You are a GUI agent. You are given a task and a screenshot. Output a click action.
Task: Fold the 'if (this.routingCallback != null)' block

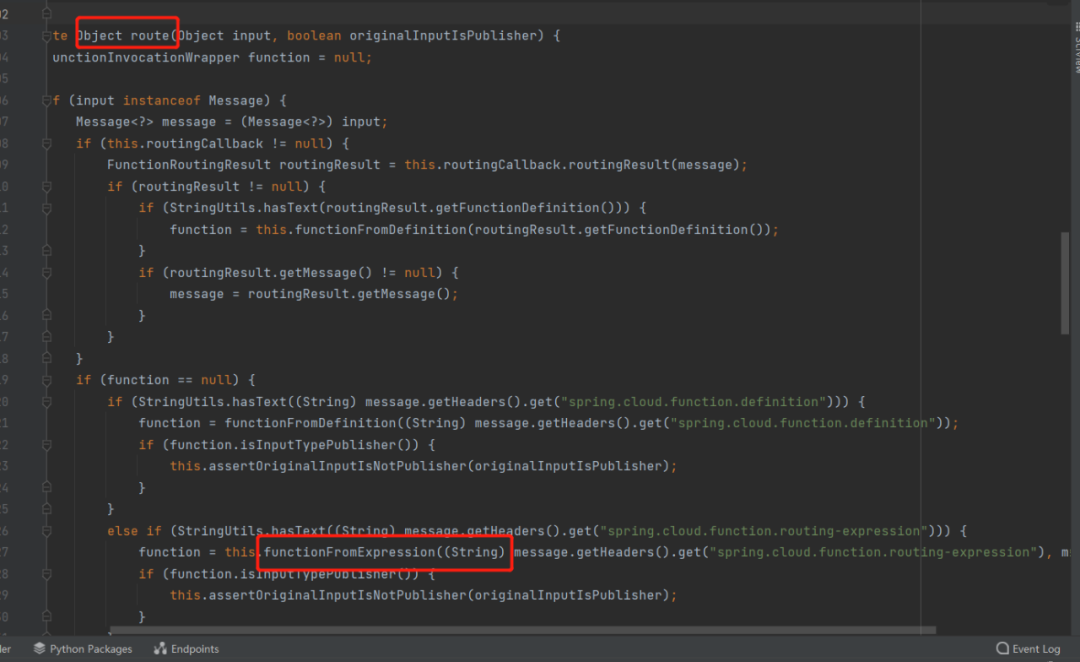(47, 144)
